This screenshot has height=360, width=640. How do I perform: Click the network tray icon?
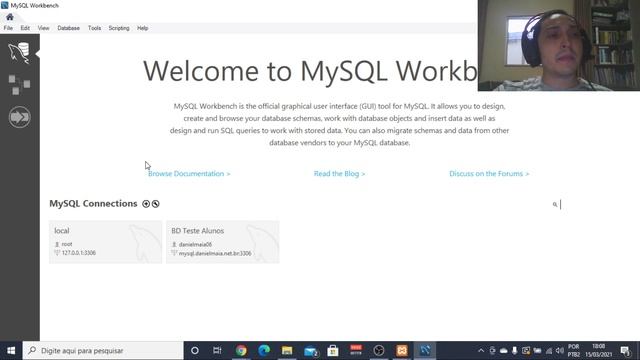[549, 351]
